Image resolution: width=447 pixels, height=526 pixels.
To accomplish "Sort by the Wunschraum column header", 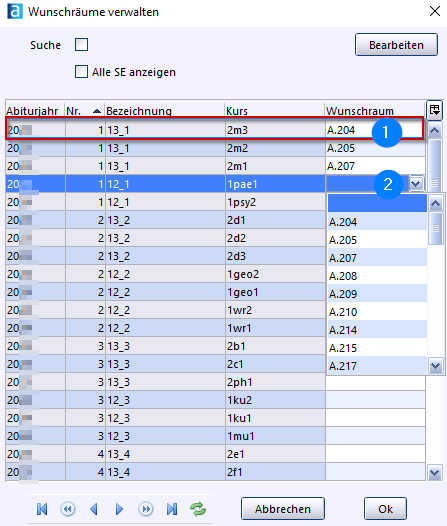I will tap(375, 110).
